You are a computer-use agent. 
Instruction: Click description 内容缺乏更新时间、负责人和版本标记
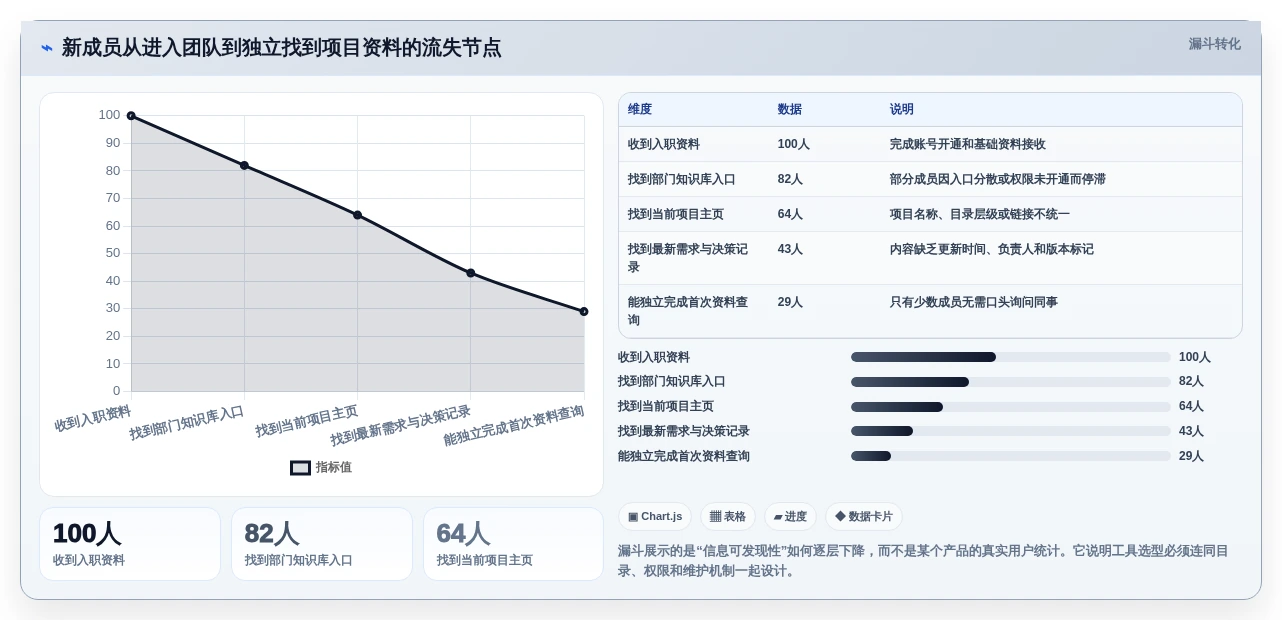pos(992,249)
